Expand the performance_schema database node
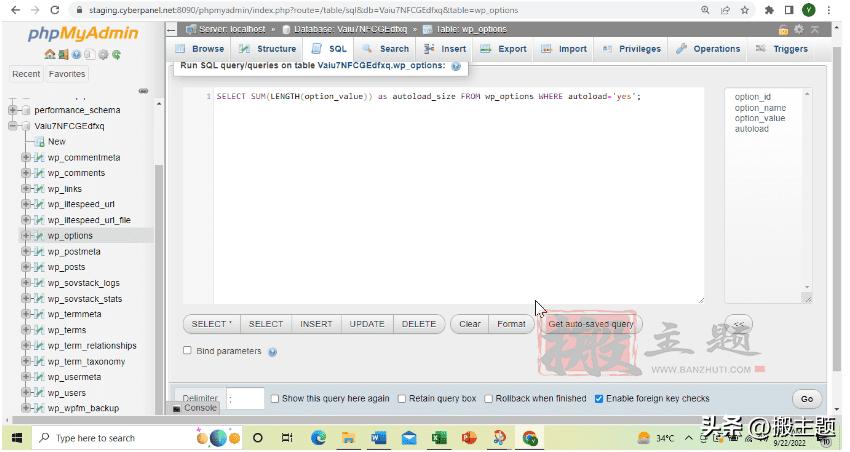This screenshot has height=452, width=850. (x=14, y=110)
